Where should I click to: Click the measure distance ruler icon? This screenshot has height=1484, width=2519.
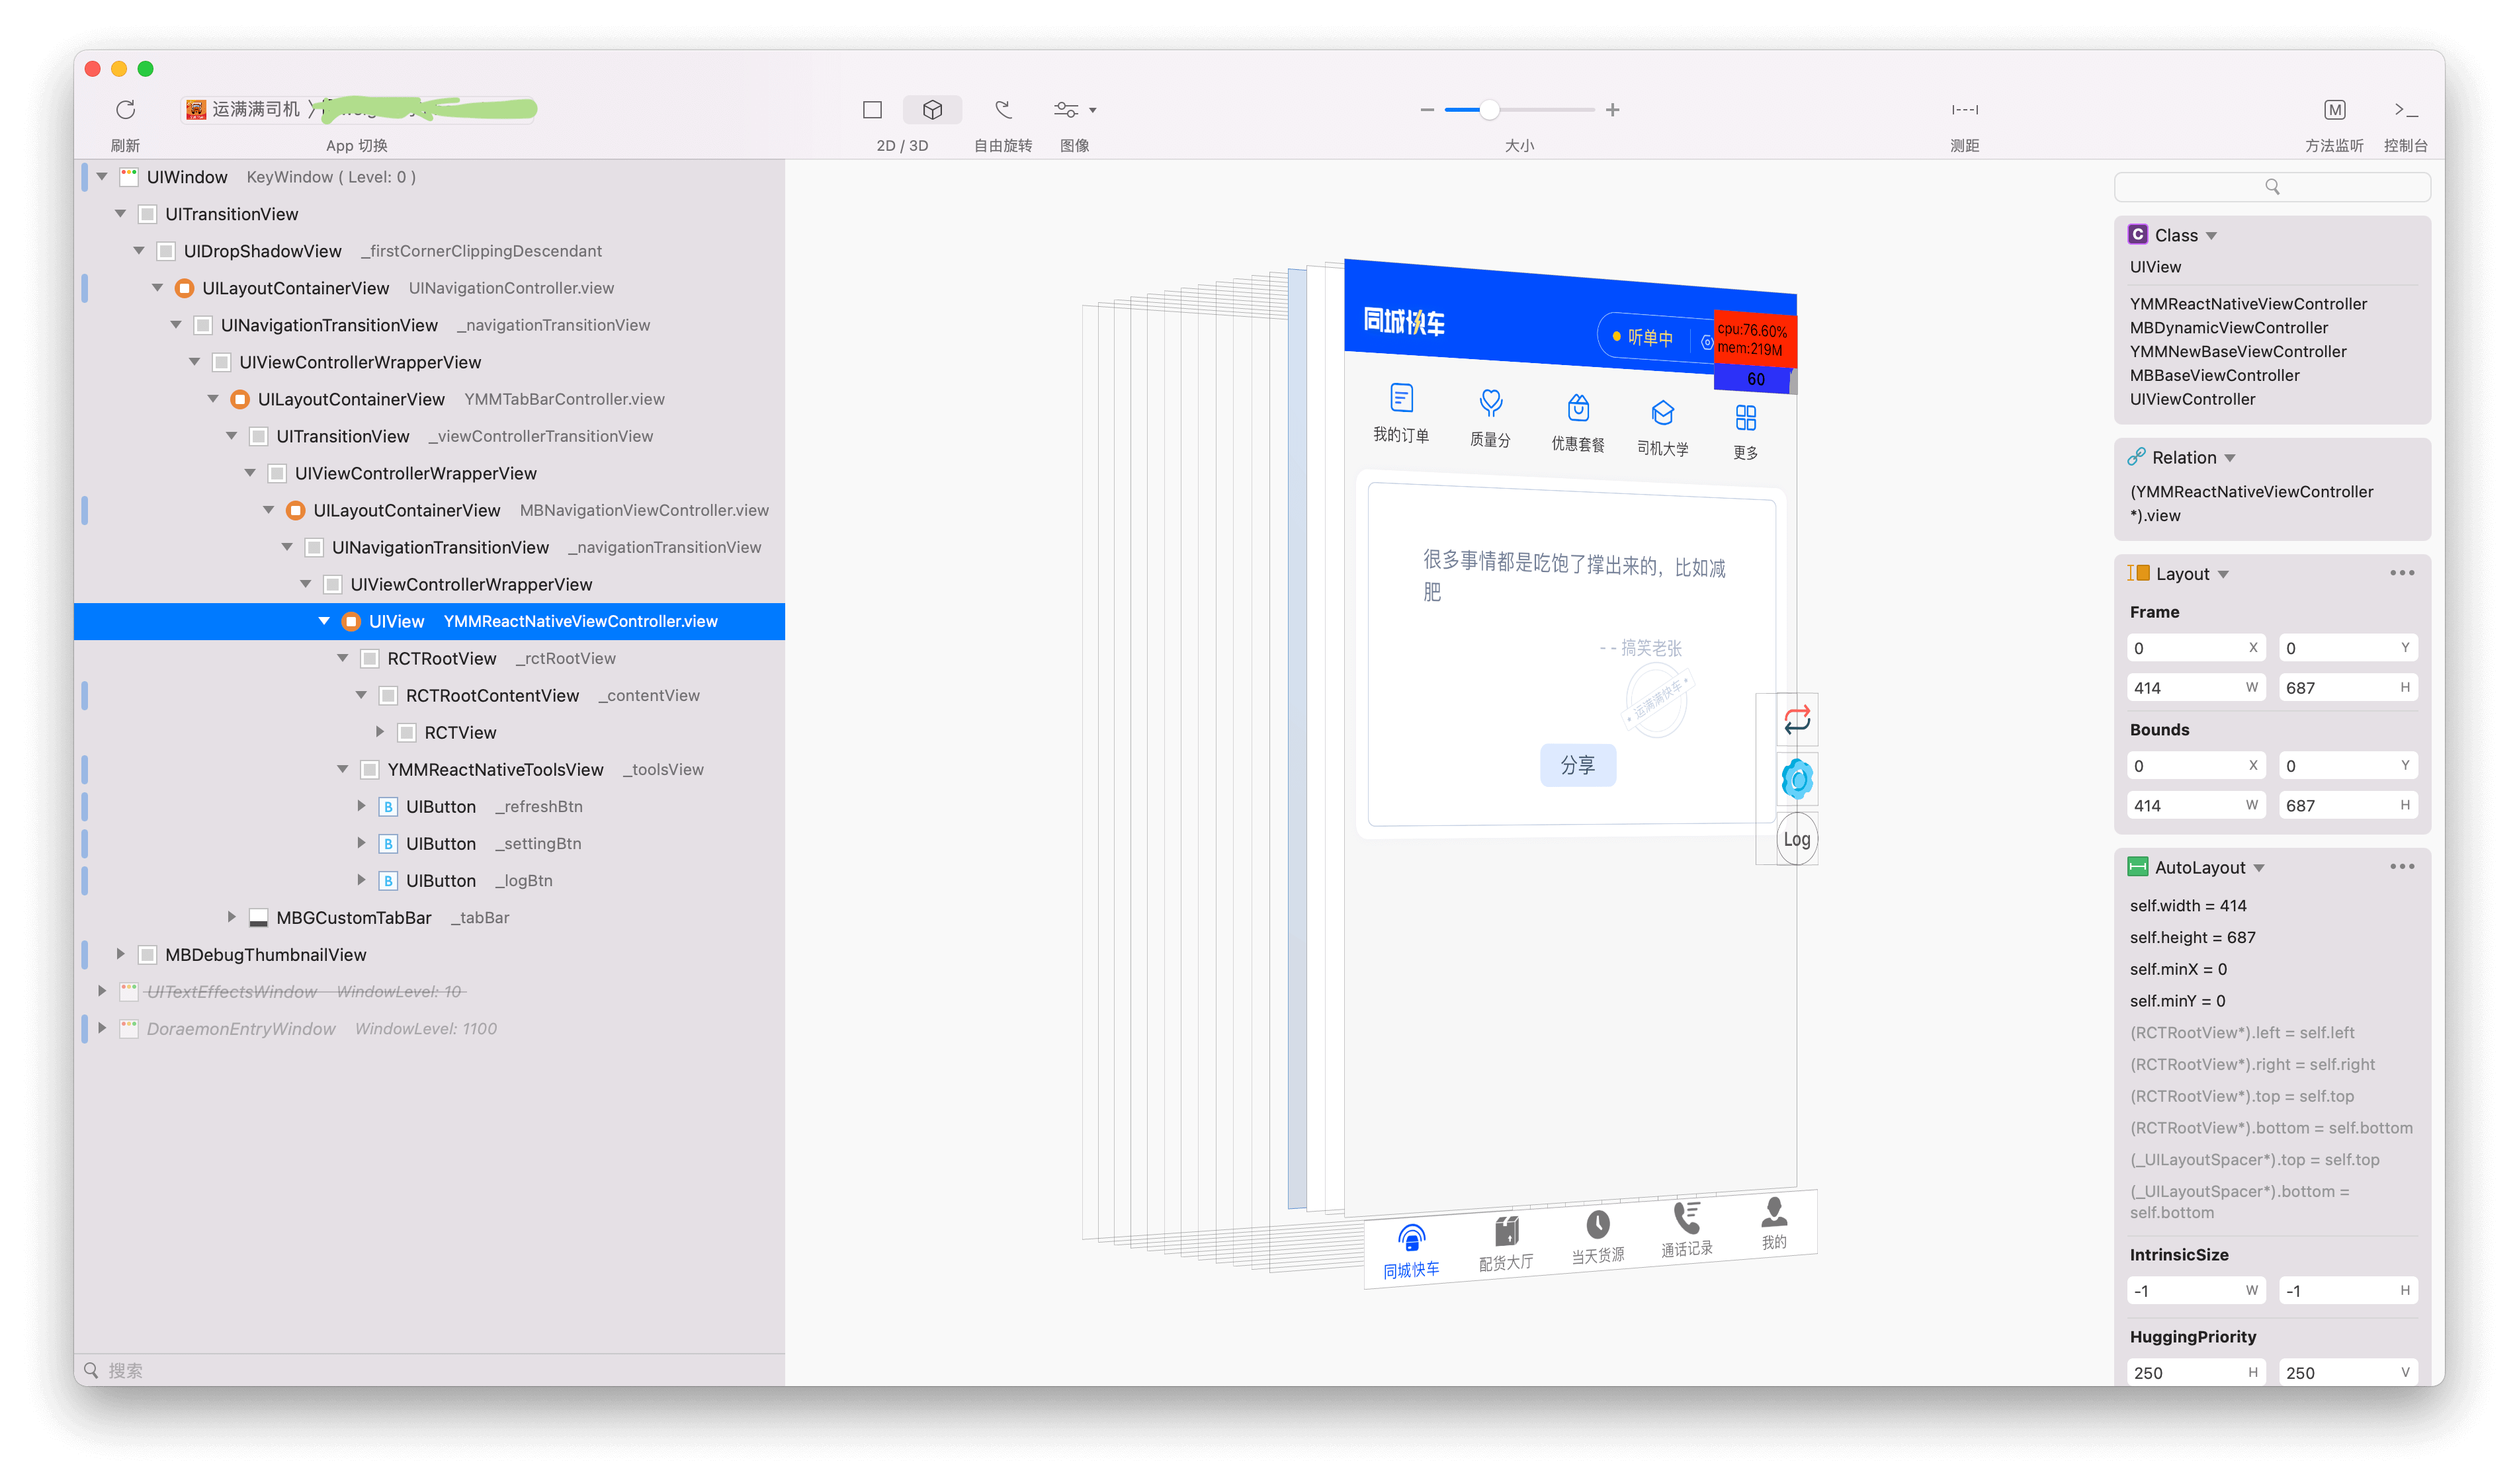(x=1964, y=109)
